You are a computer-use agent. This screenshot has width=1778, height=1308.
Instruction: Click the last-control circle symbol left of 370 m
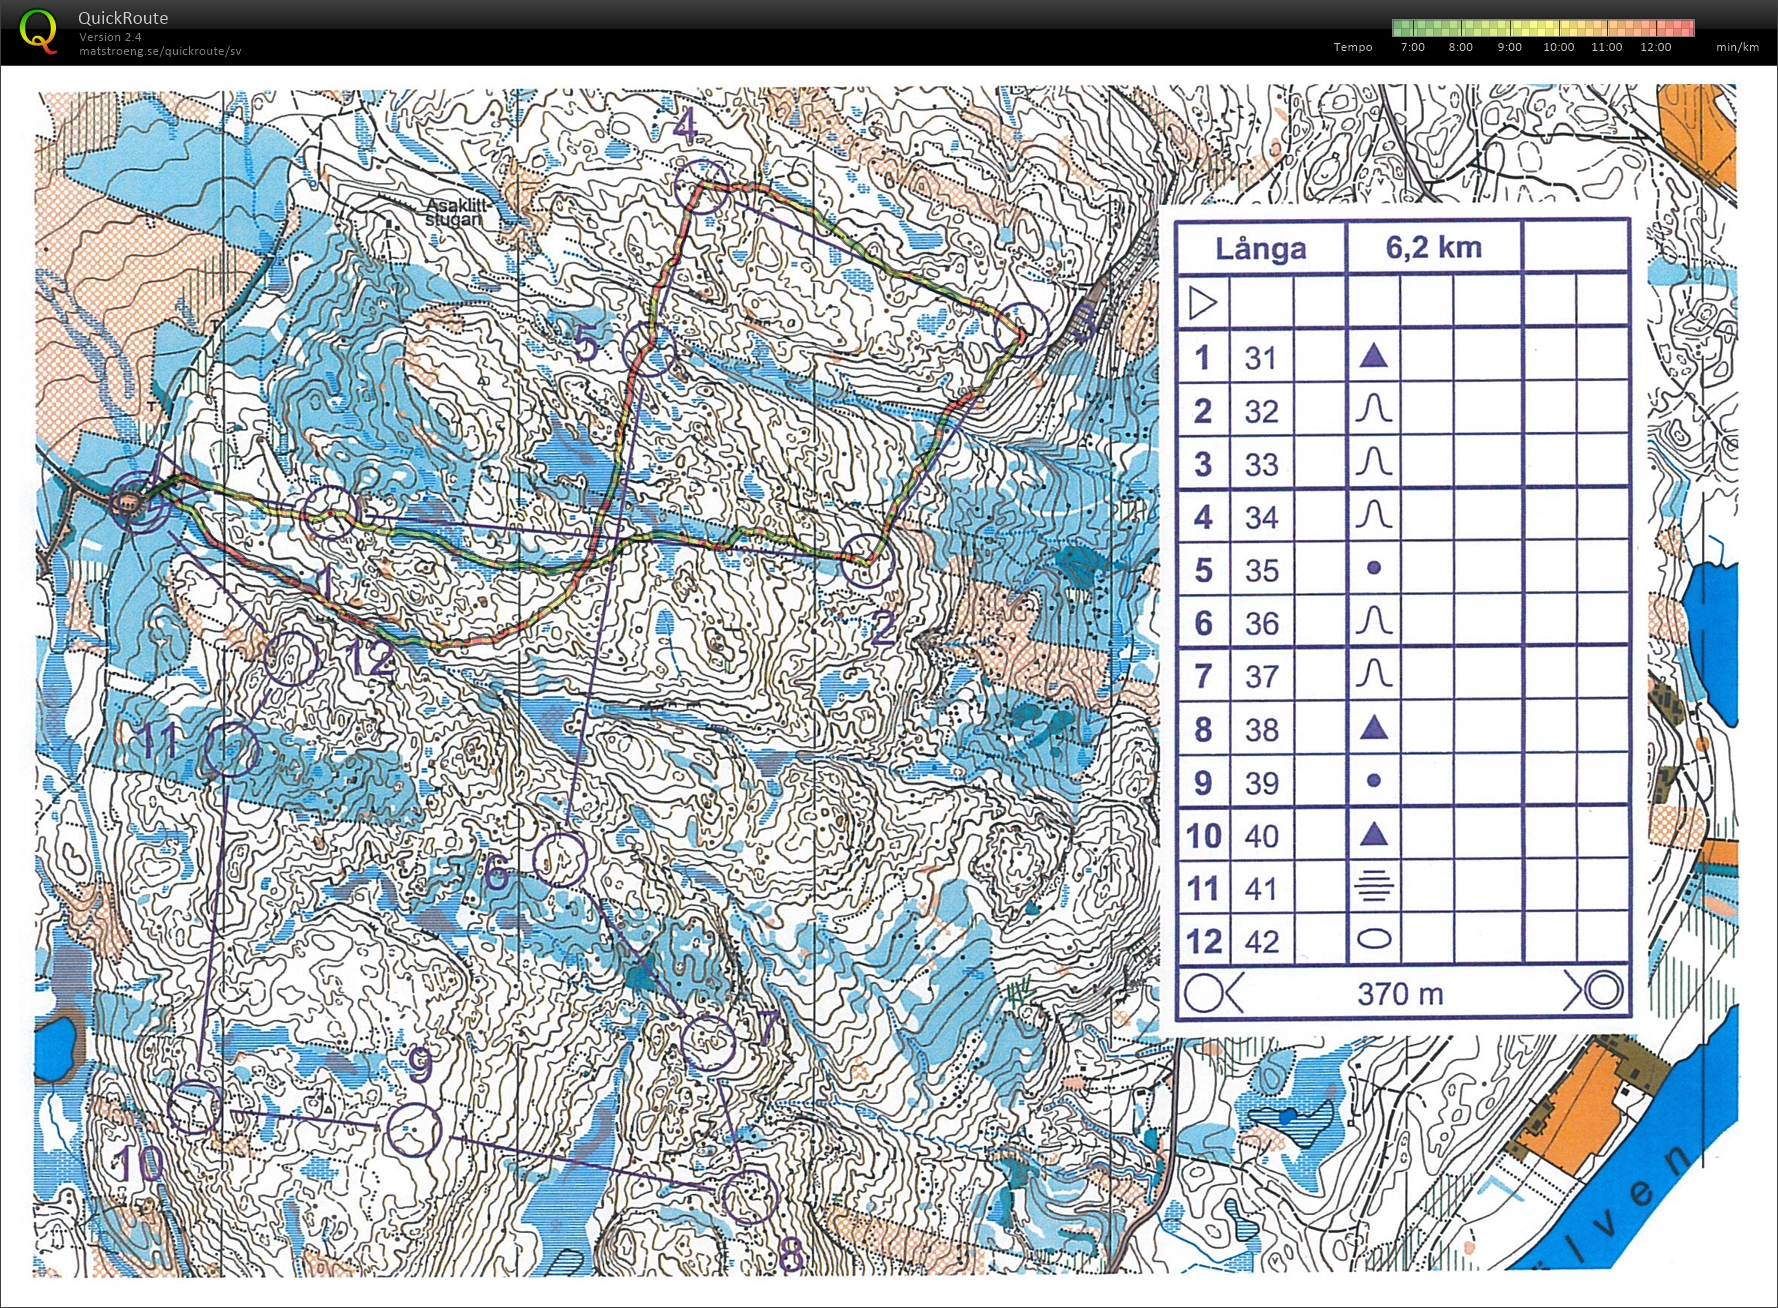(x=1203, y=993)
